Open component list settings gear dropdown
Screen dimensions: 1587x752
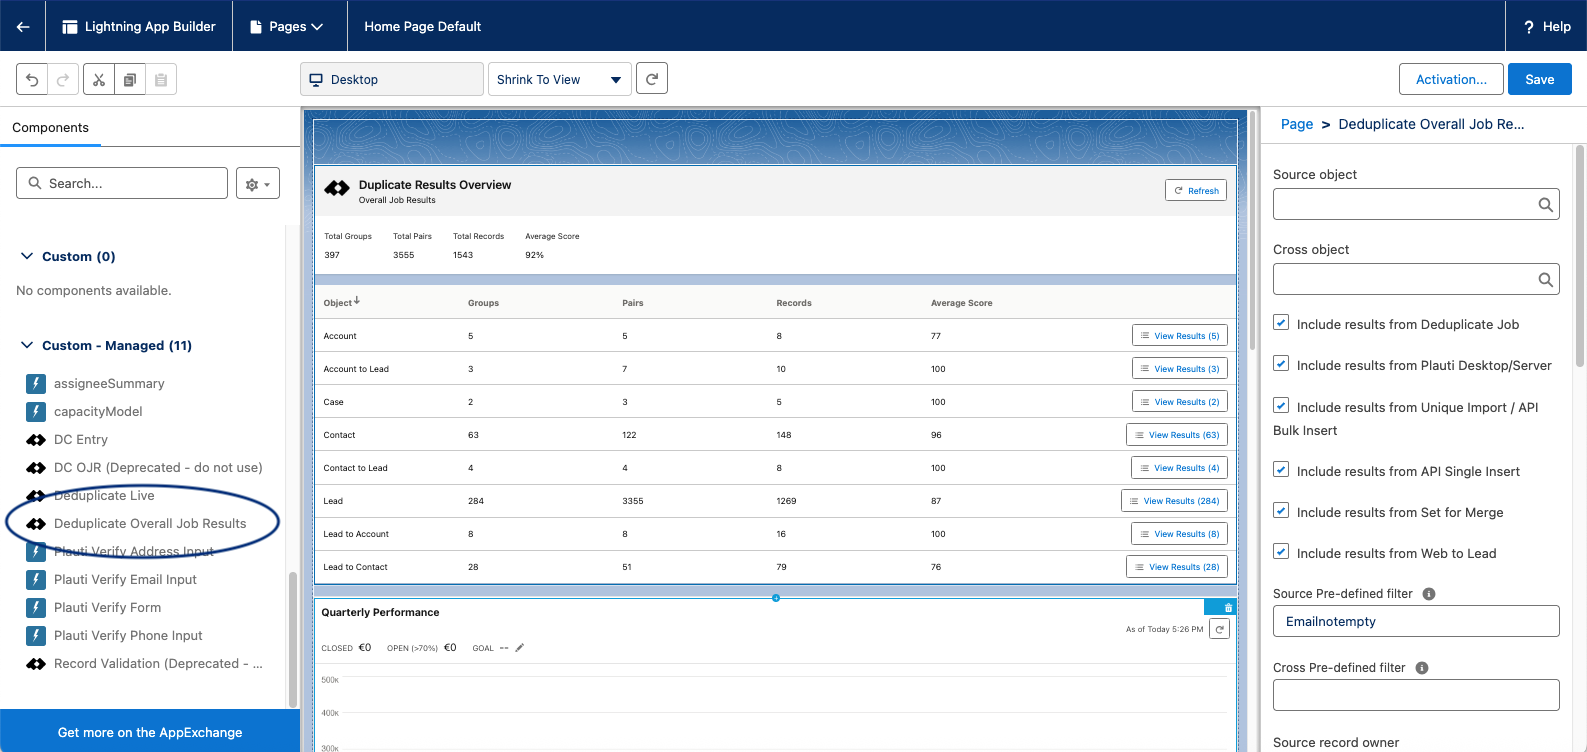[x=258, y=184]
